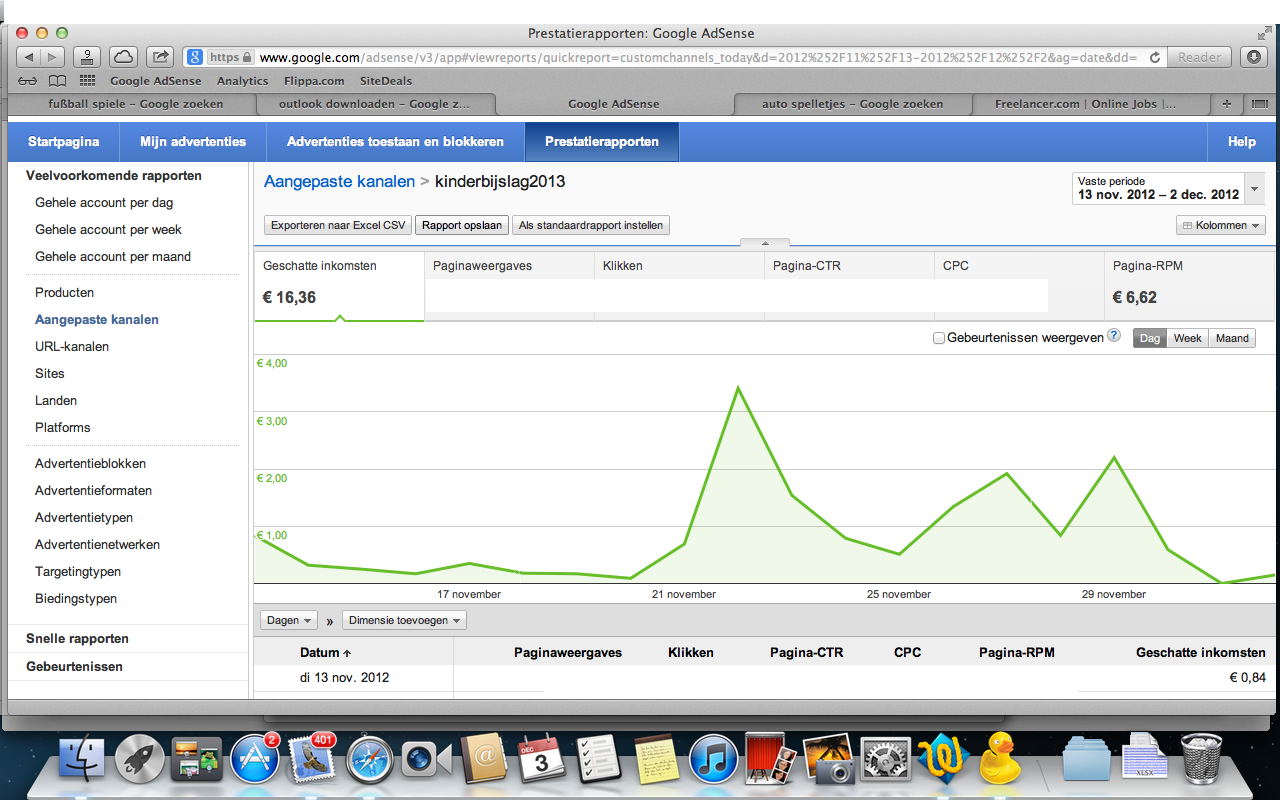This screenshot has height=800, width=1280.
Task: Select the Geschatte inkomsten metric tile
Action: click(340, 285)
